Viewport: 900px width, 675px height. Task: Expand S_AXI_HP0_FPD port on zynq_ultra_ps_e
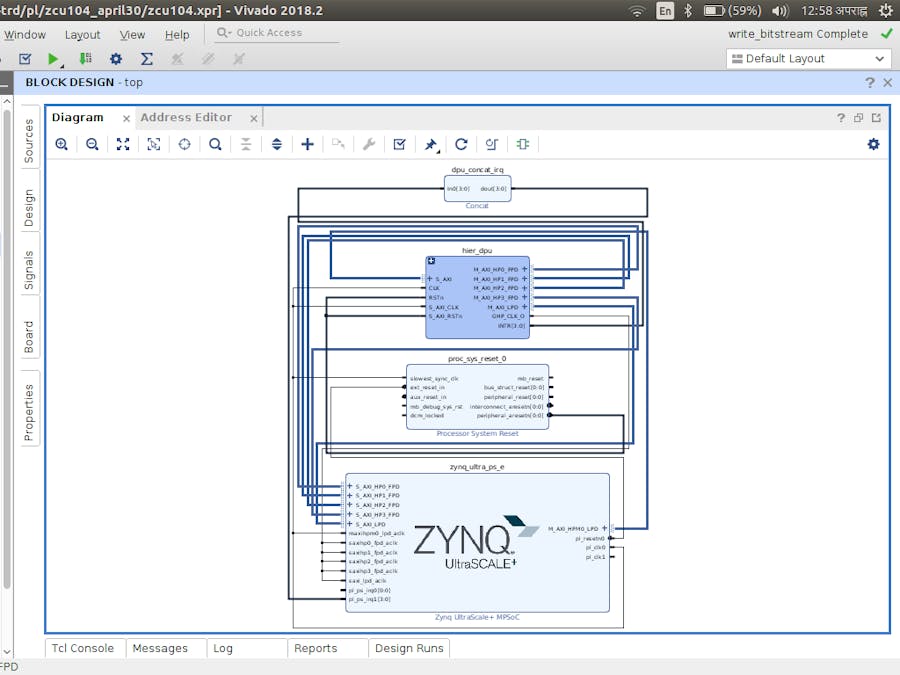point(350,487)
